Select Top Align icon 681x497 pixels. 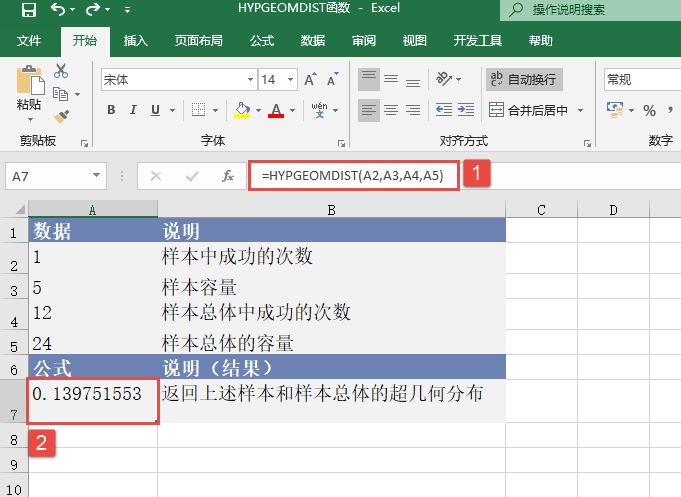pyautogui.click(x=369, y=79)
